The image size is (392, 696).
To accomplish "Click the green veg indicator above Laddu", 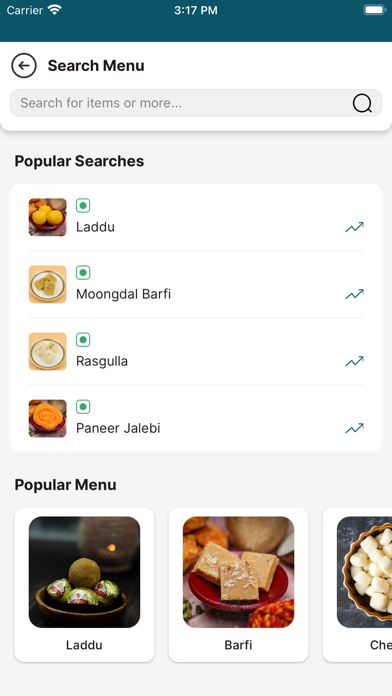I will point(83,206).
